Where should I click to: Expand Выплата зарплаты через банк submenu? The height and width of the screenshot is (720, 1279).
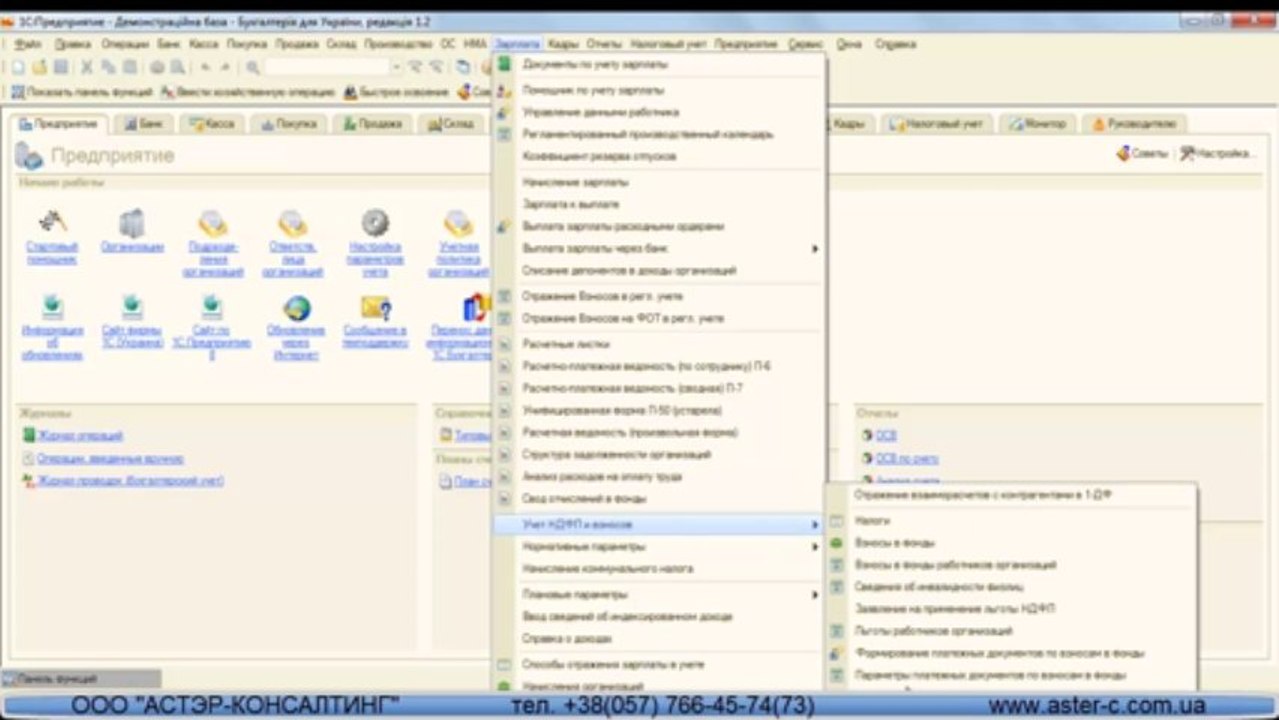660,248
